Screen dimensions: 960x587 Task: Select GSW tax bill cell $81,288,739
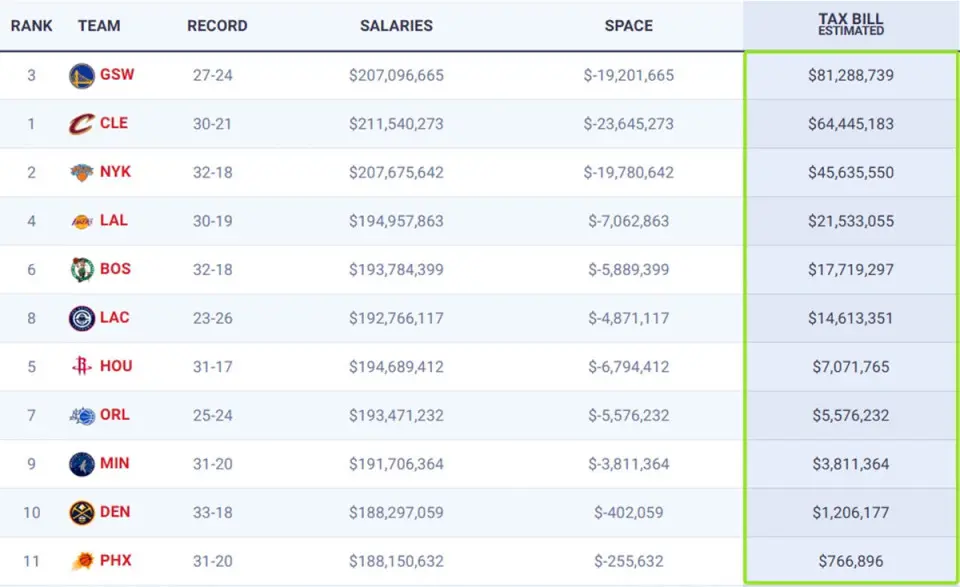pos(850,76)
